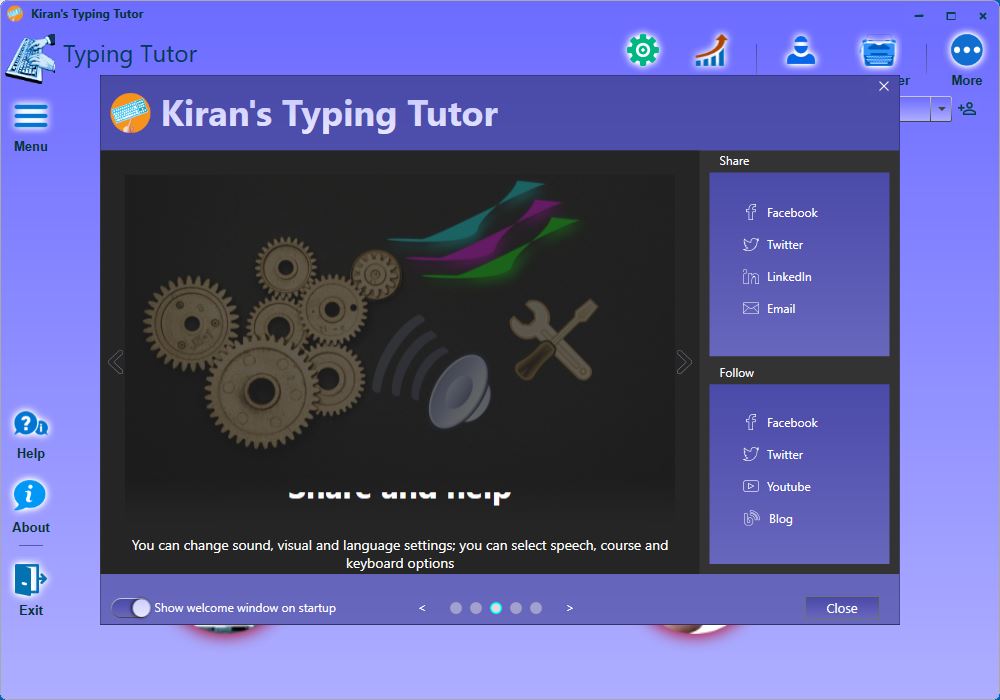This screenshot has height=700, width=1000.
Task: Select the fourth slide dot
Action: click(x=516, y=608)
